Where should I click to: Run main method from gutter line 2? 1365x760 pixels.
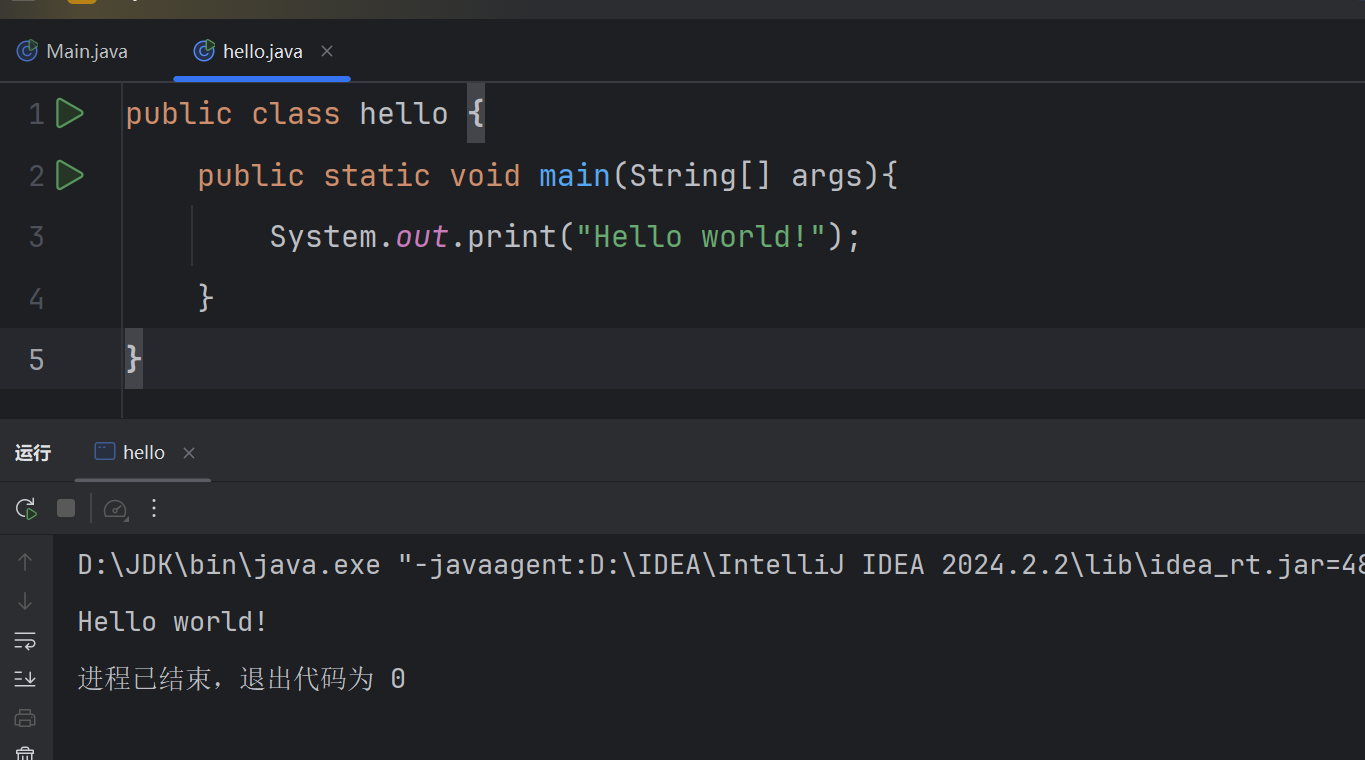click(x=70, y=176)
